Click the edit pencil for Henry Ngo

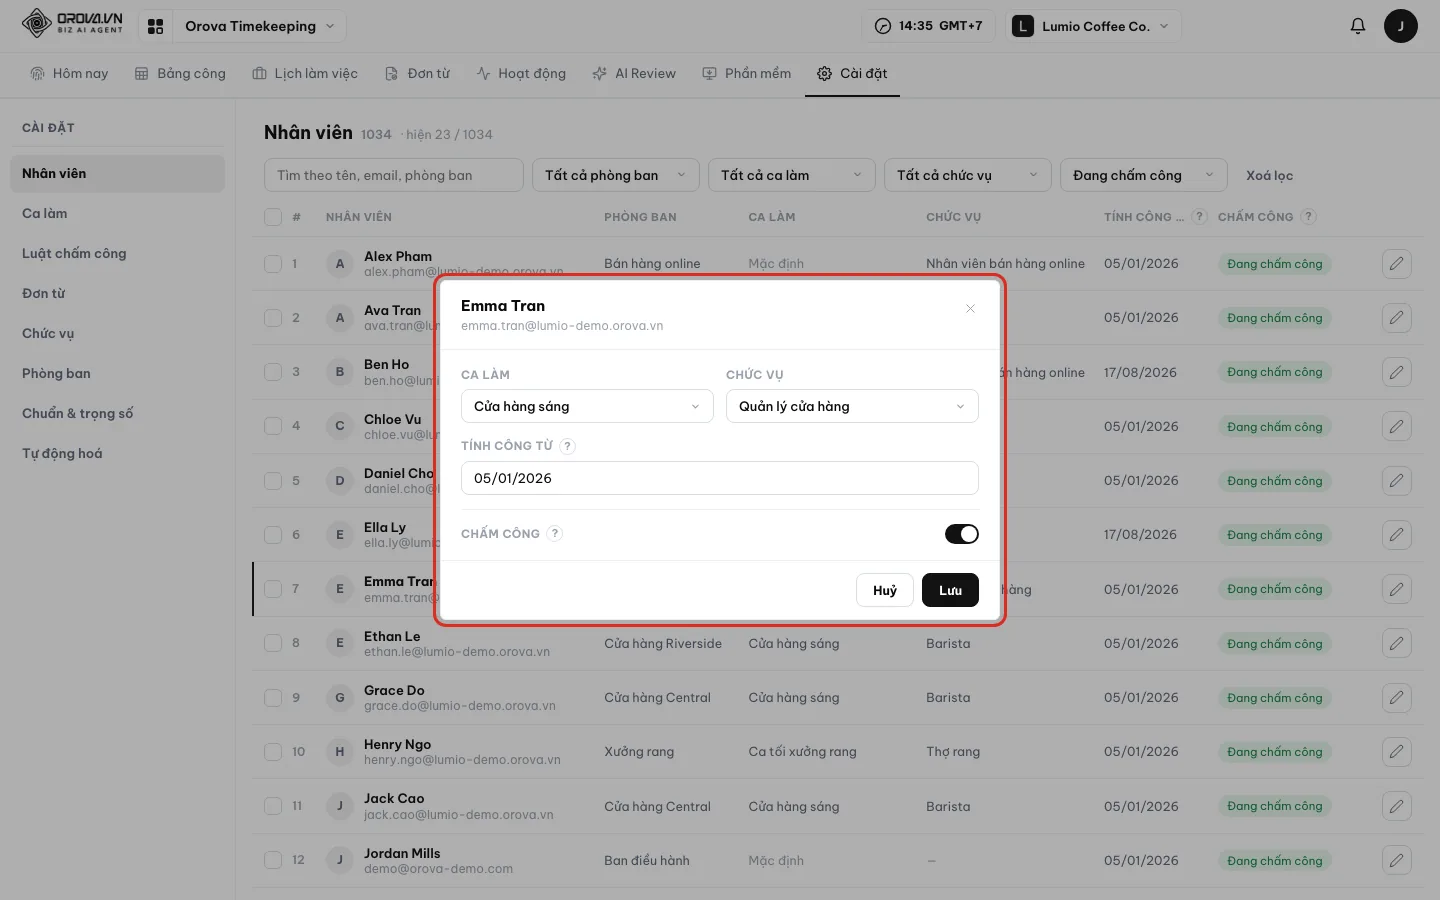(1396, 752)
